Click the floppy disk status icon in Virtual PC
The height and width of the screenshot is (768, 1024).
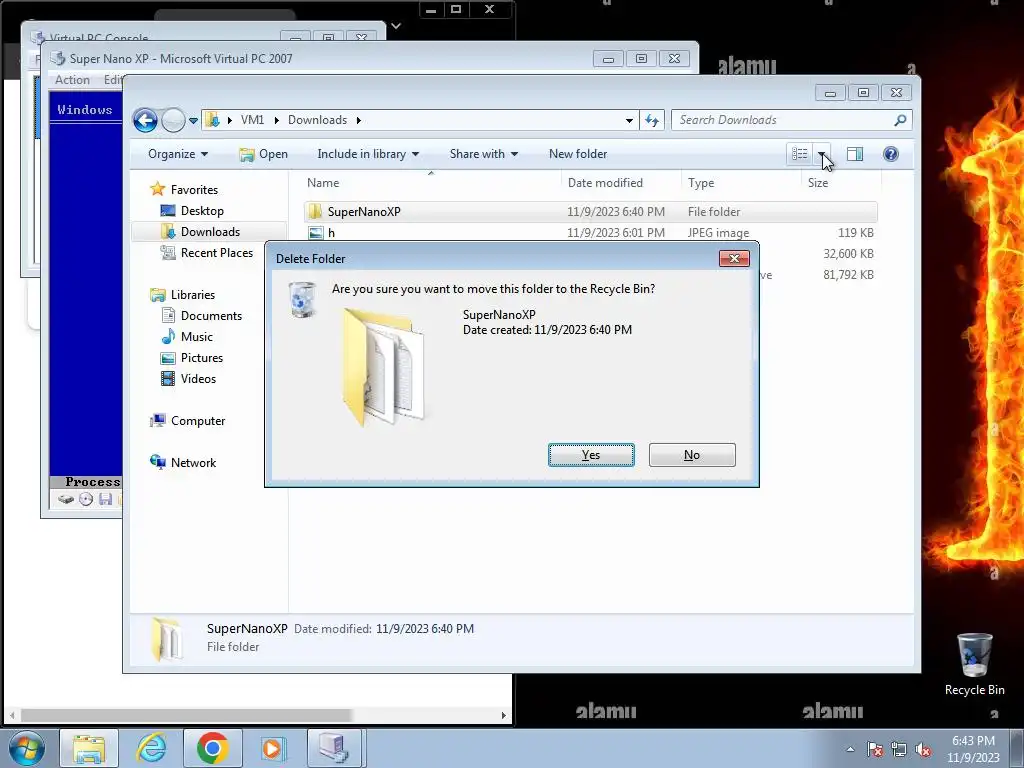tap(105, 500)
